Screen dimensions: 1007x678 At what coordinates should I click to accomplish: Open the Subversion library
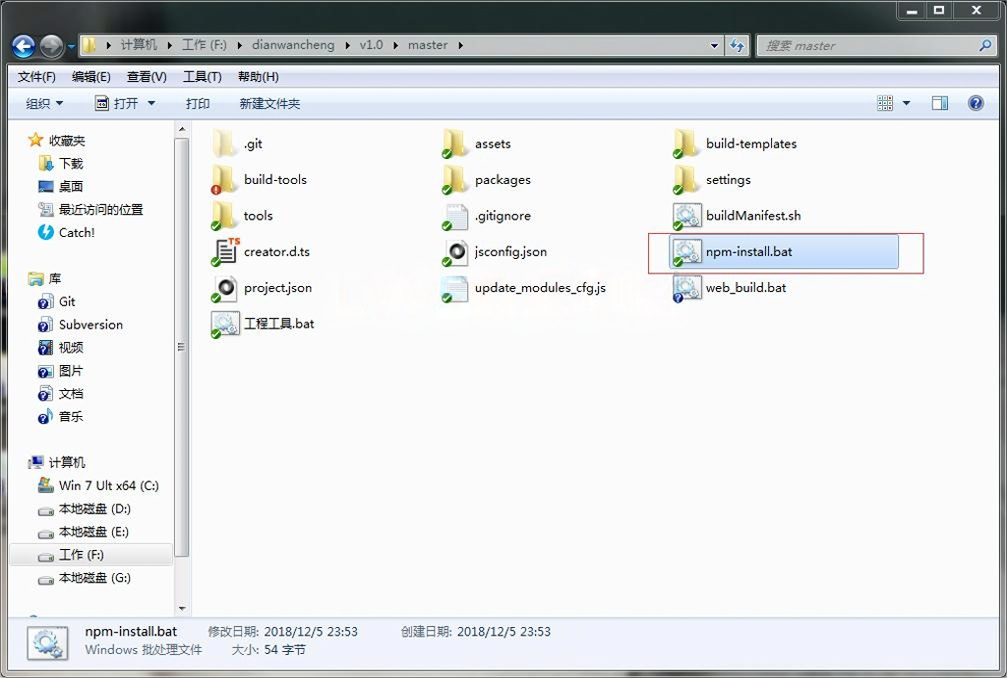tap(80, 325)
